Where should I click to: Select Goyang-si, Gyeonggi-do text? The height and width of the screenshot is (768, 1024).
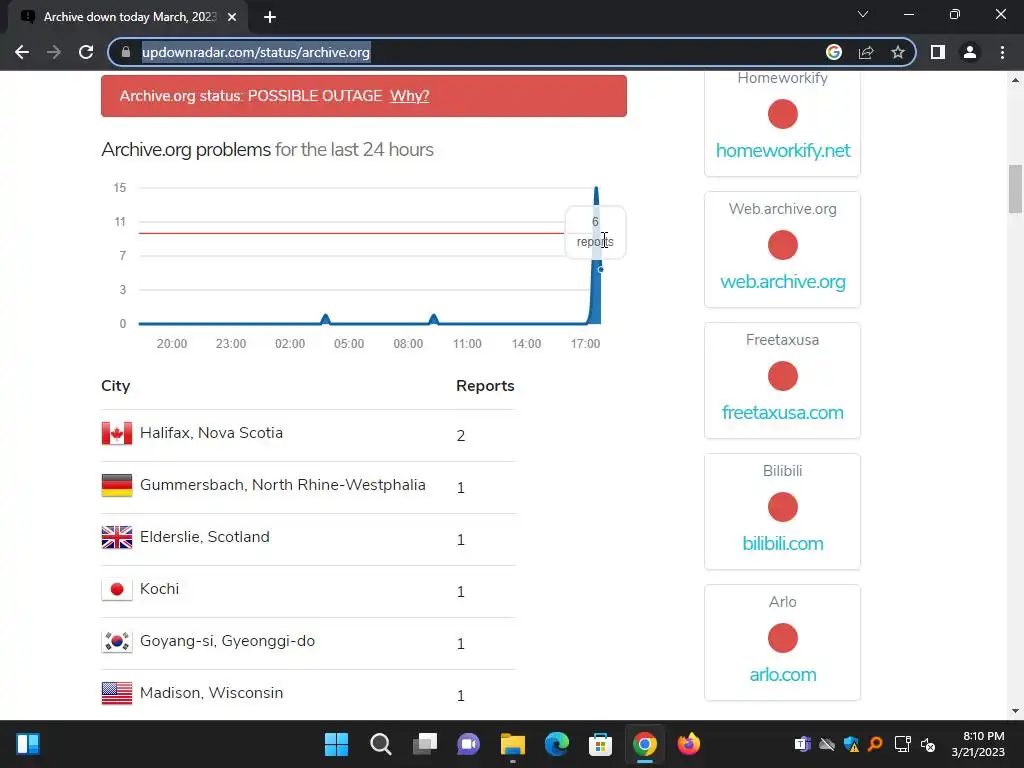point(227,641)
